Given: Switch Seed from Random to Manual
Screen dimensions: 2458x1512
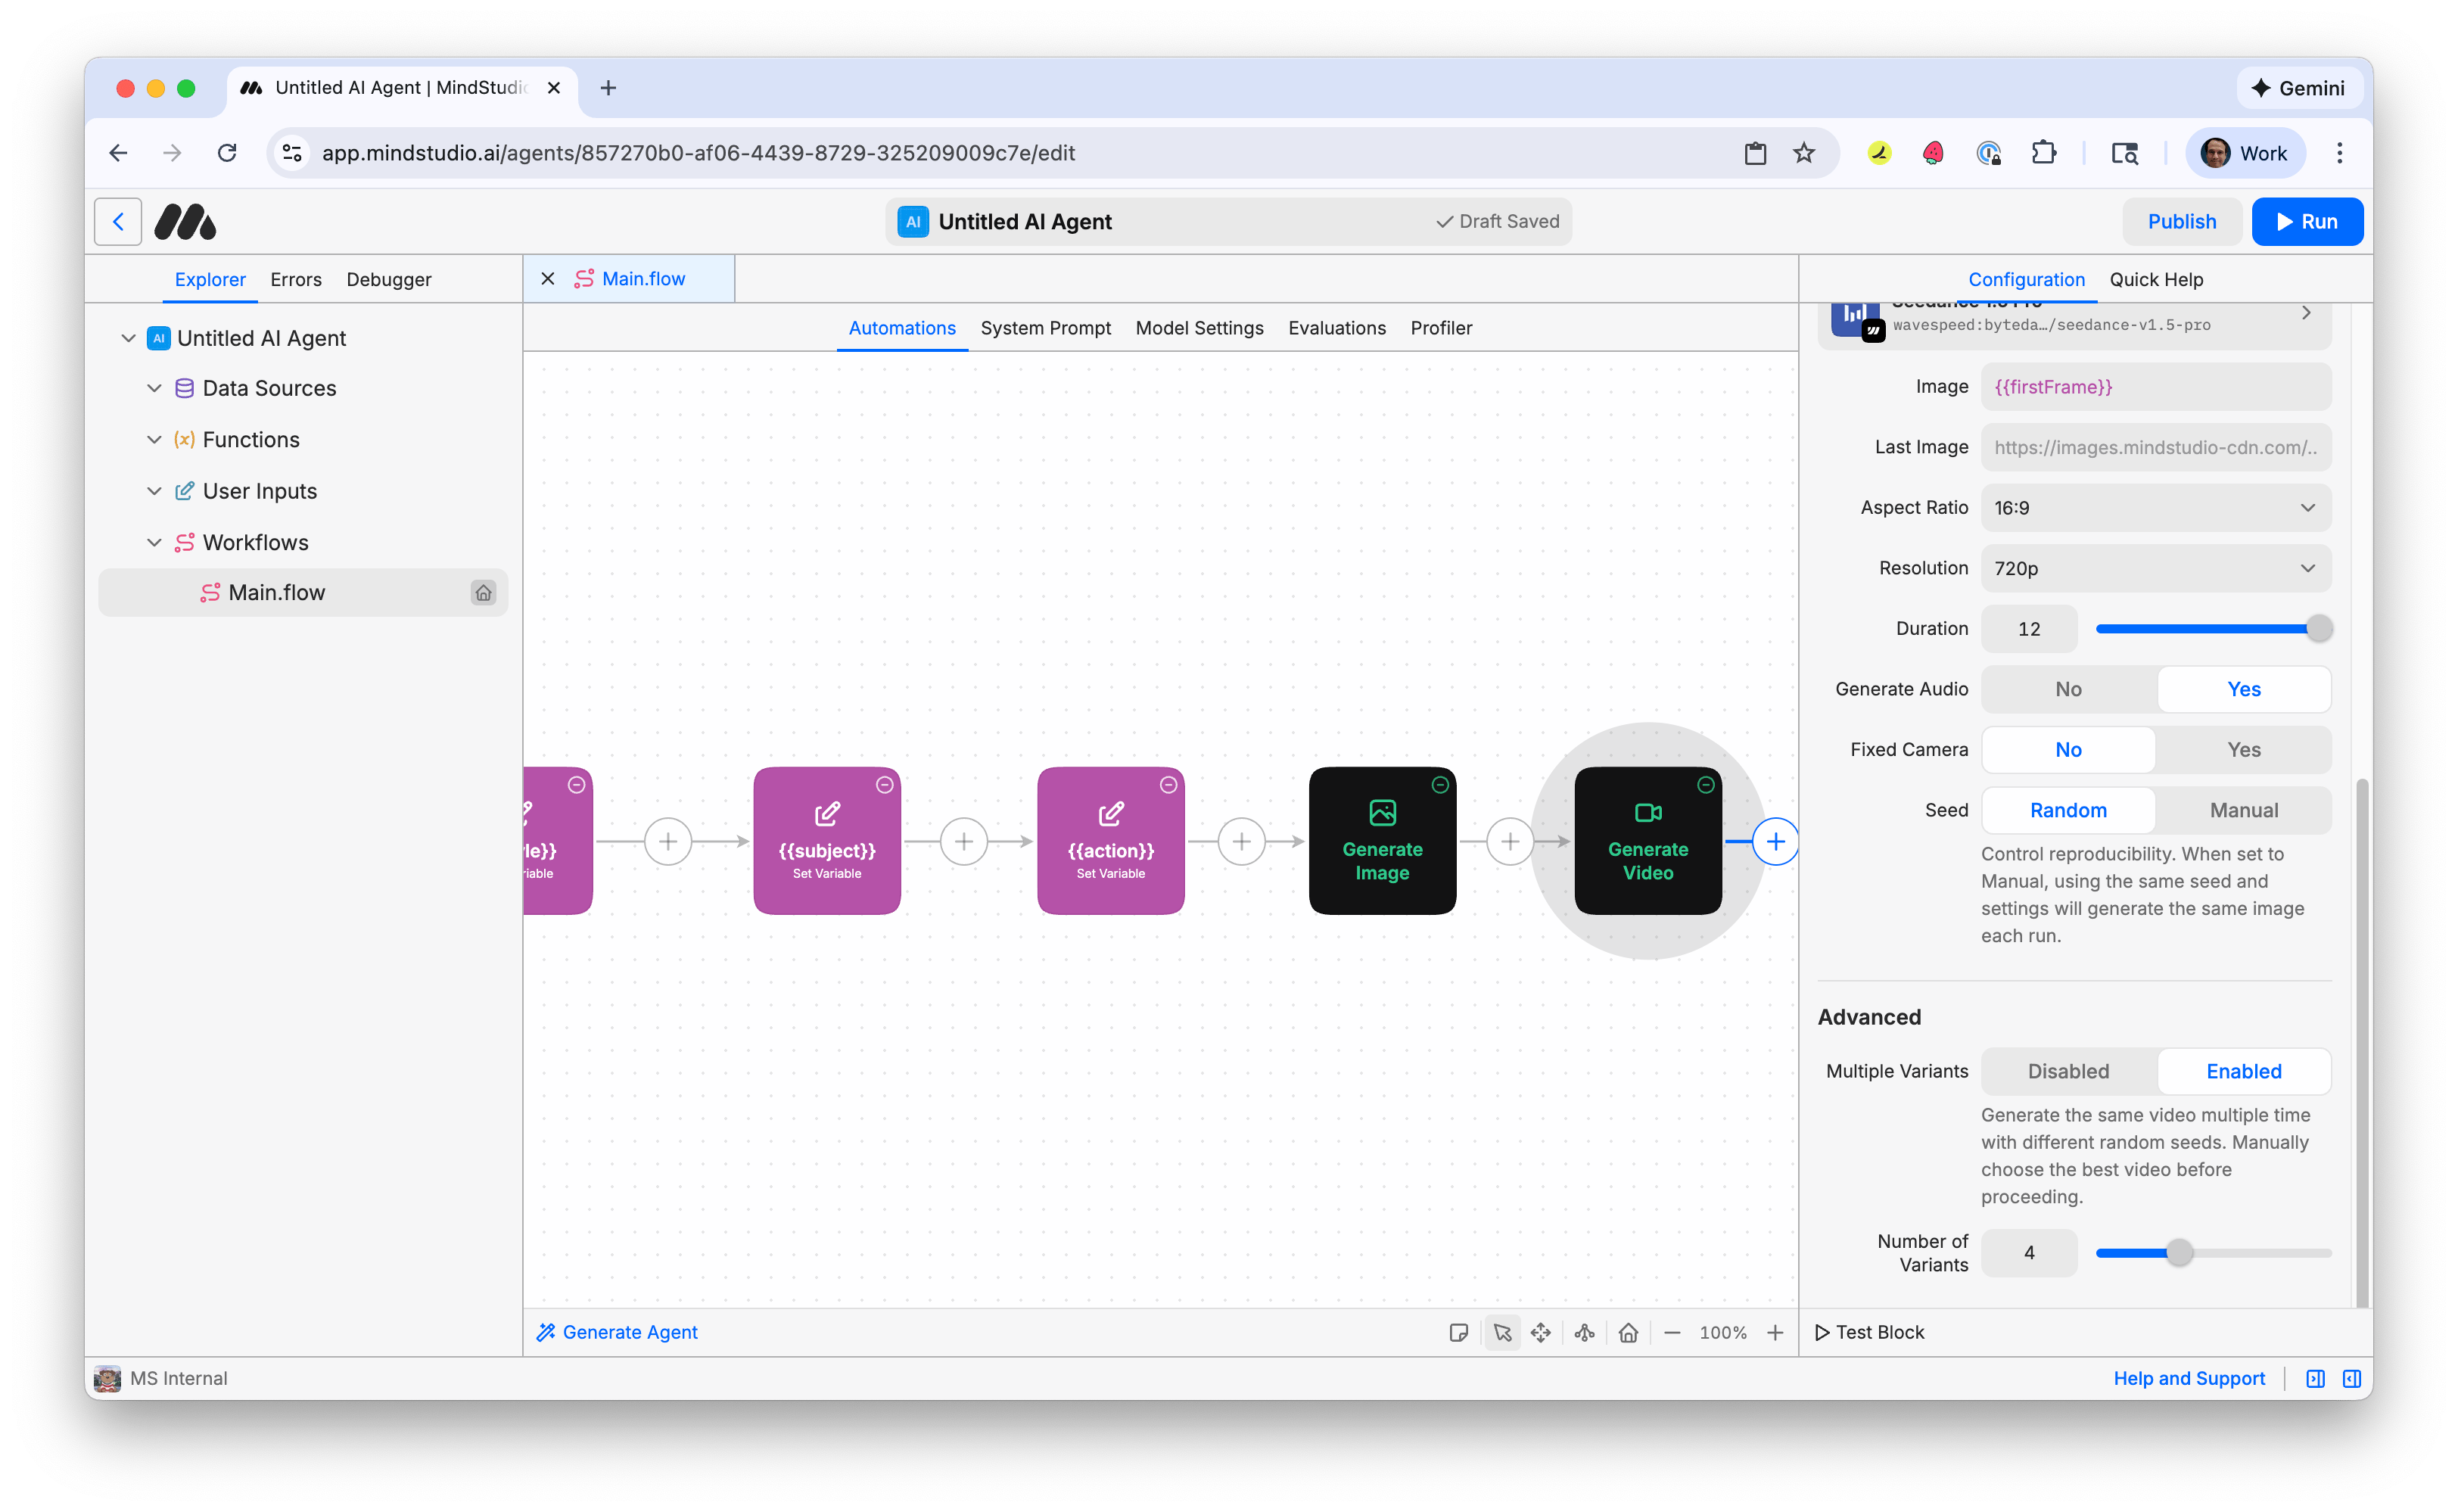Looking at the screenshot, I should point(2243,810).
